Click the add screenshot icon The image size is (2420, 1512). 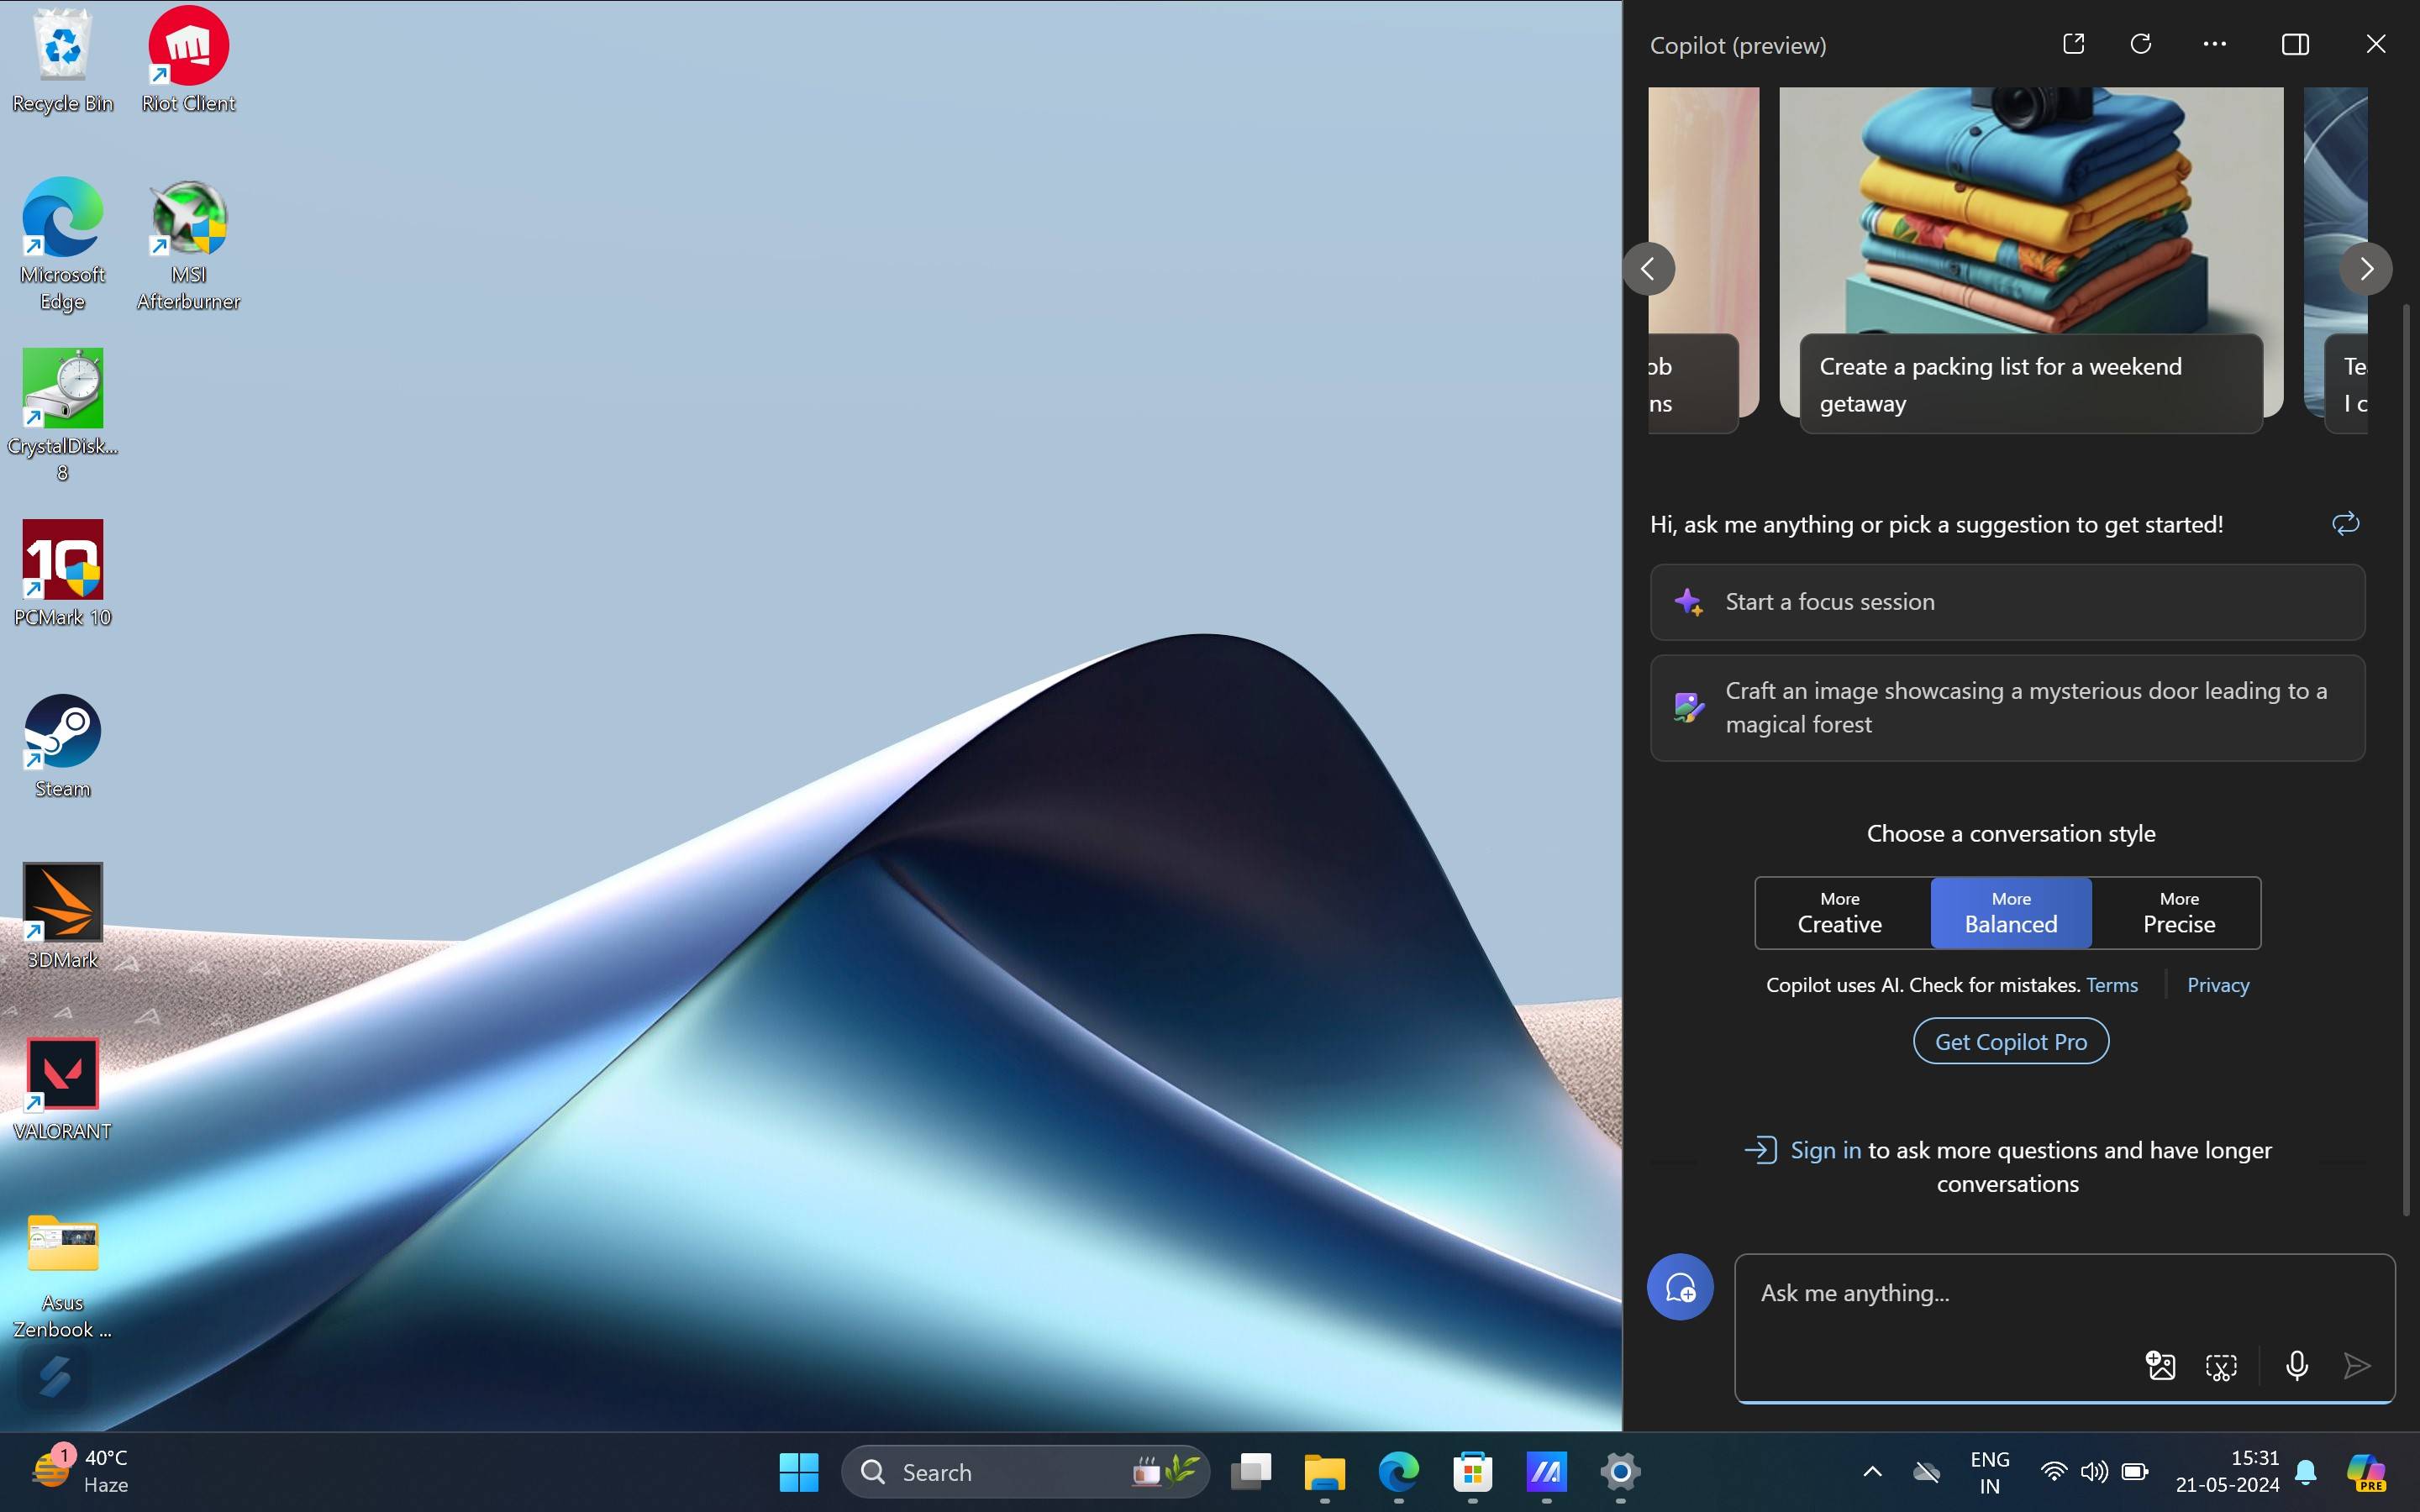[x=2221, y=1366]
